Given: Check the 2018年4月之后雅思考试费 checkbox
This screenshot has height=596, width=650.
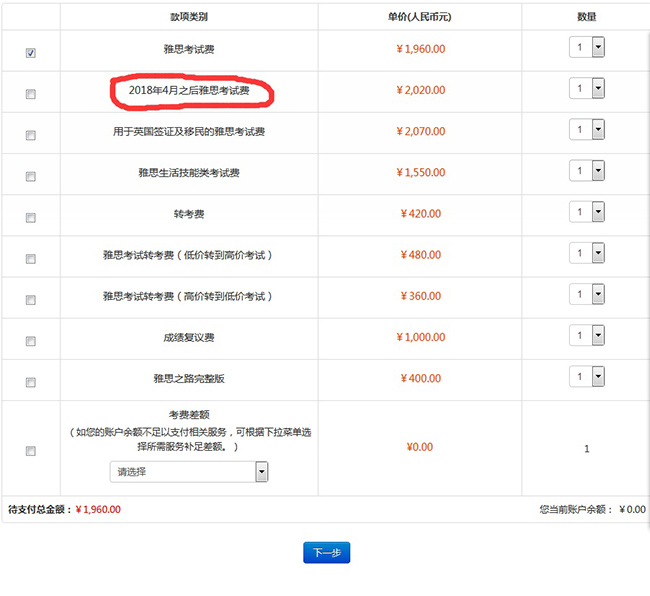Looking at the screenshot, I should [30, 94].
